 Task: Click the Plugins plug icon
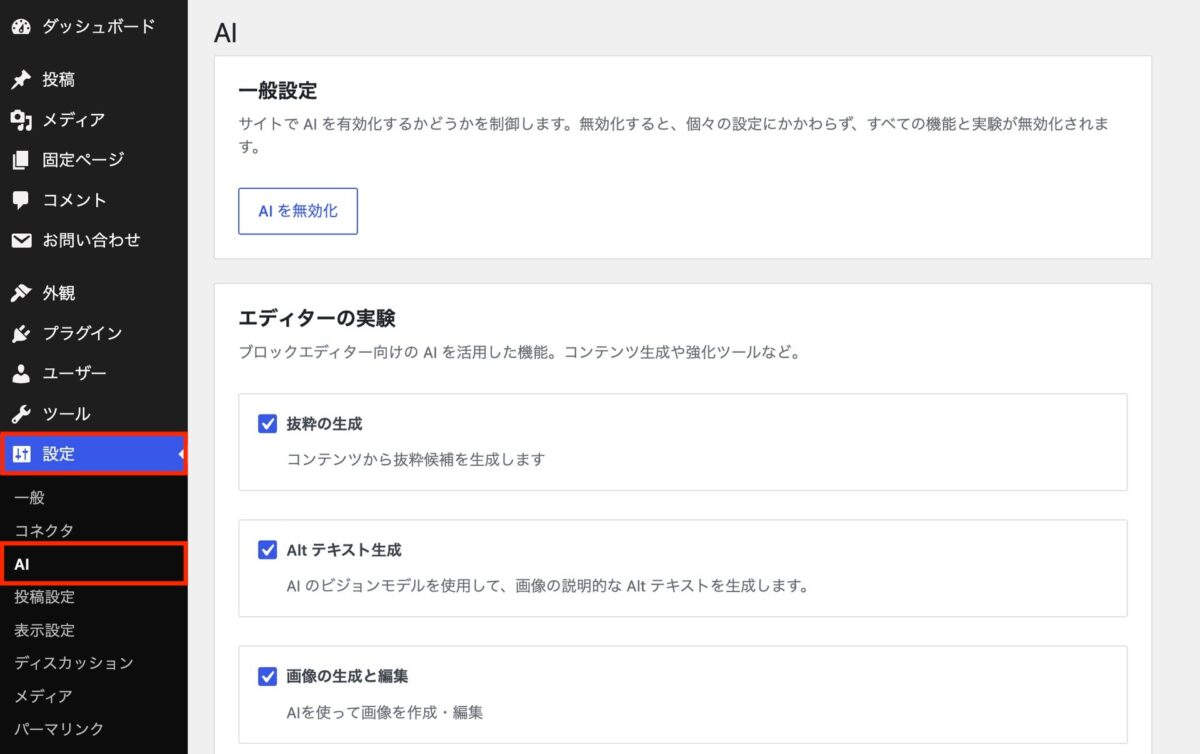point(21,334)
